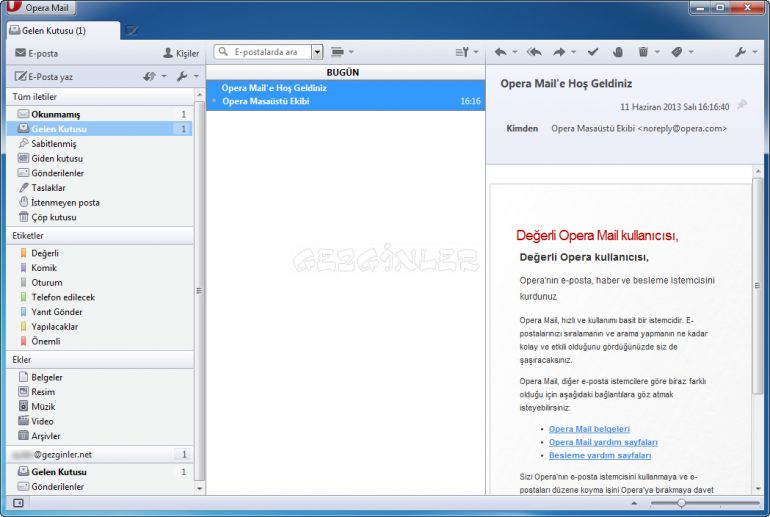Open Belgeler attachments filter
770x517 pixels.
click(100, 377)
